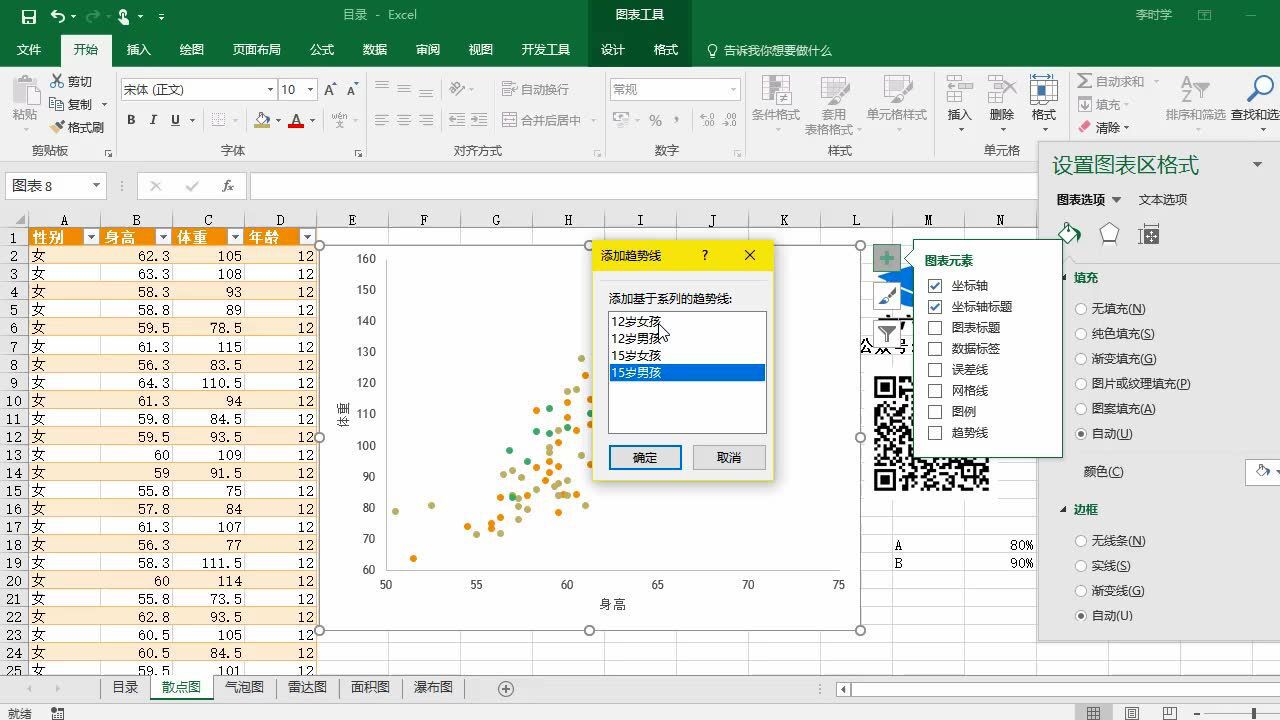Click the Delete cells (删除) icon
1280x720 pixels.
click(1001, 91)
